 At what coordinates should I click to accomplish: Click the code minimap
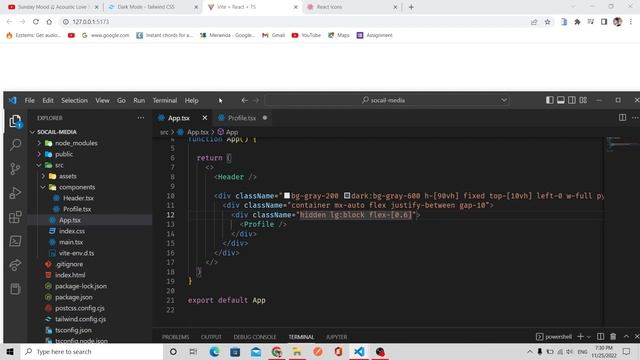[x=622, y=144]
